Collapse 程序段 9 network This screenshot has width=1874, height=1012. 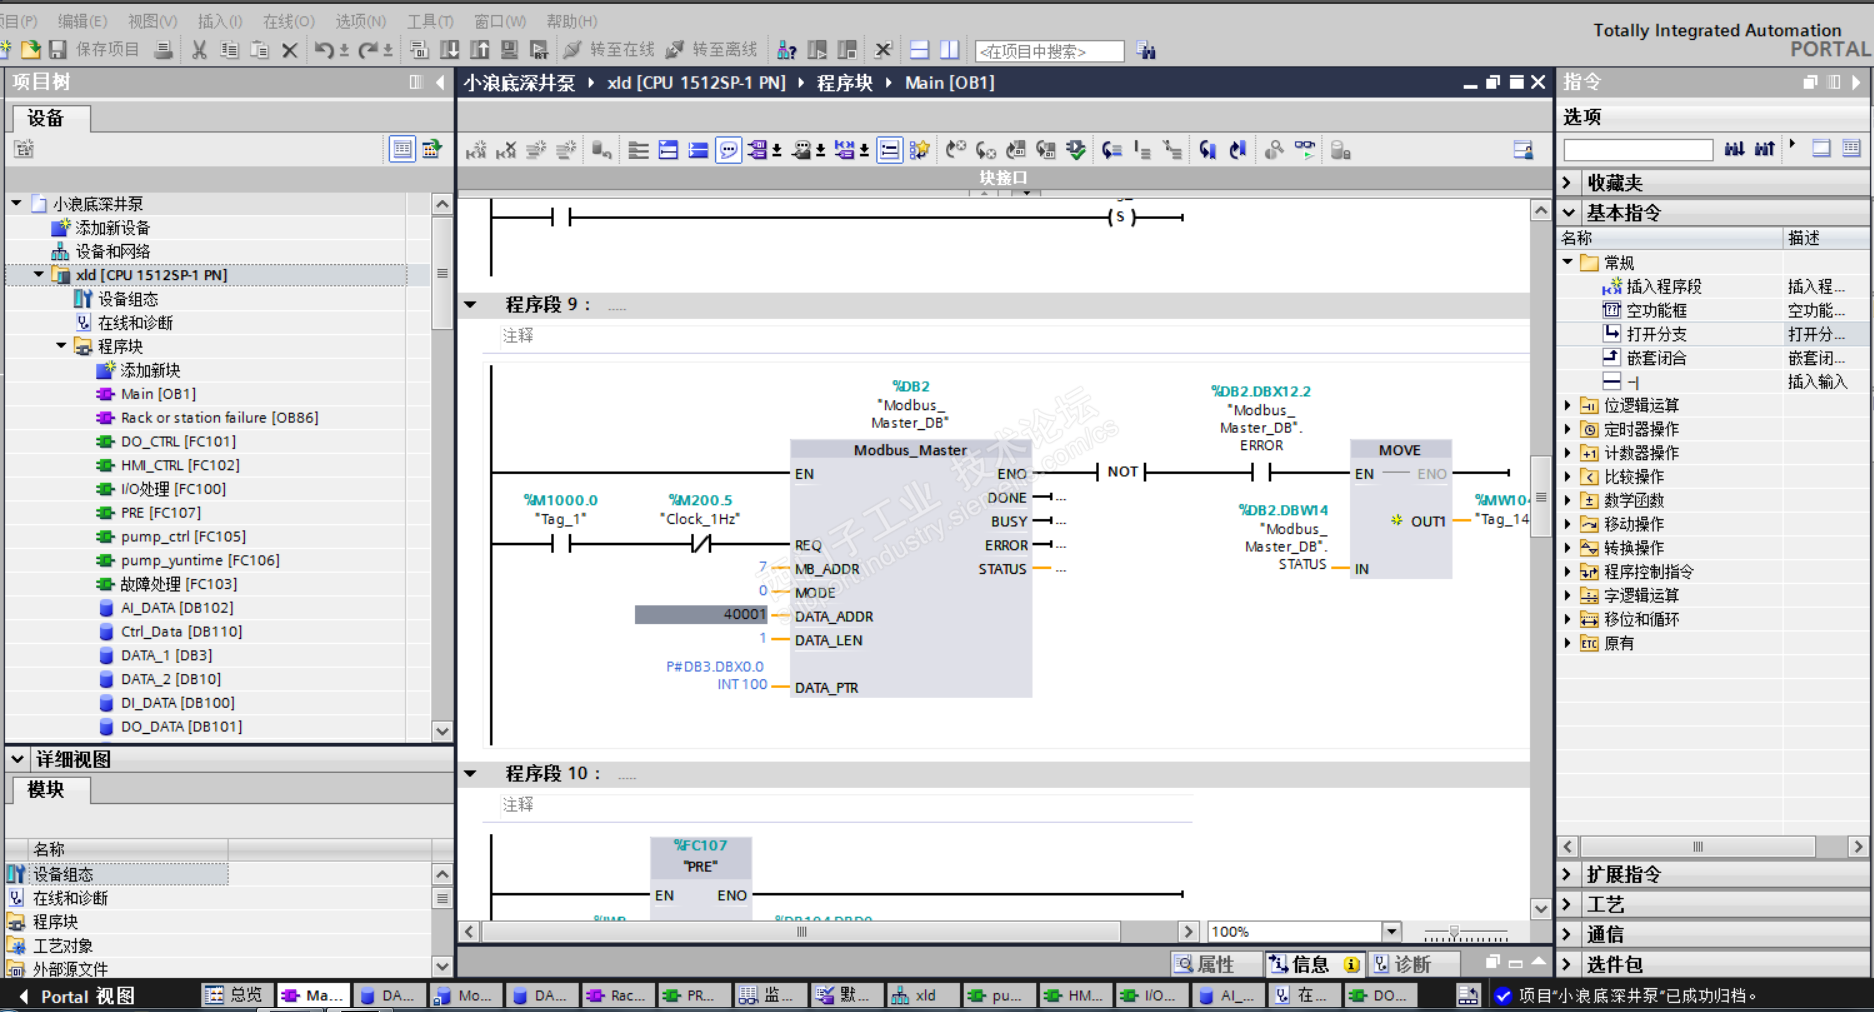470,304
